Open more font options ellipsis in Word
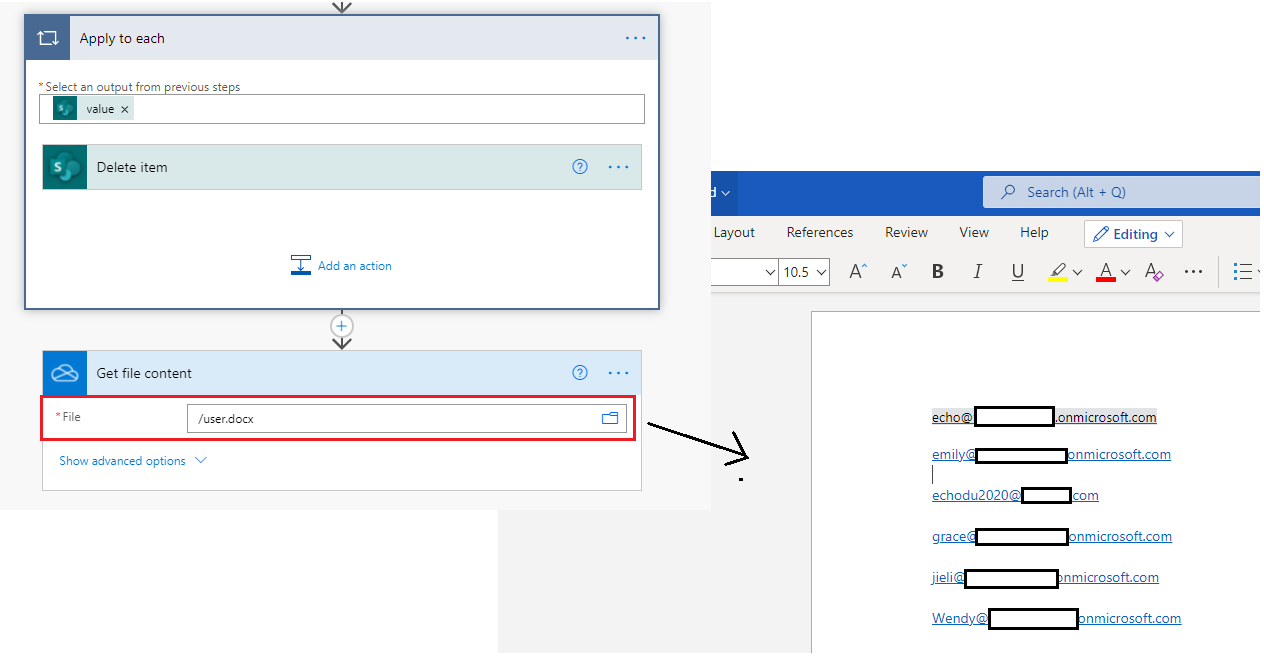Screen dimensions: 1264x665 pos(1193,271)
